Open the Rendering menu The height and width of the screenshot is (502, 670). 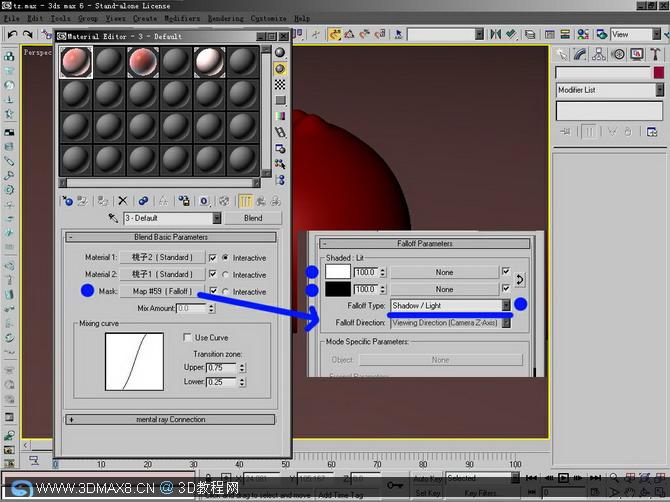226,19
